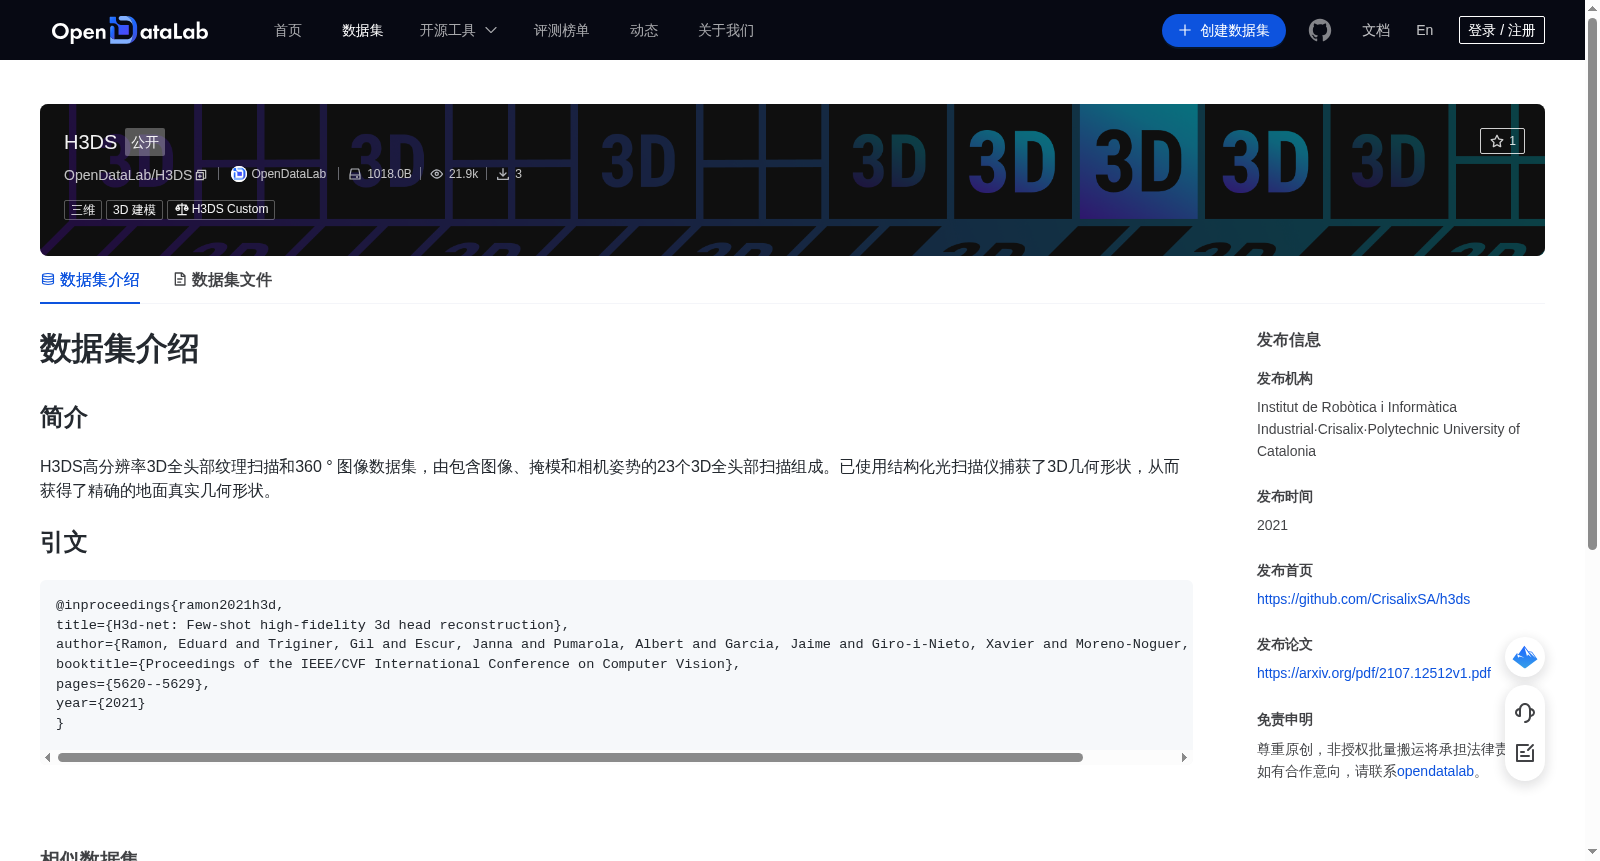This screenshot has height=861, width=1600.
Task: Click the pages={5620--5629} citation line
Action: [133, 684]
